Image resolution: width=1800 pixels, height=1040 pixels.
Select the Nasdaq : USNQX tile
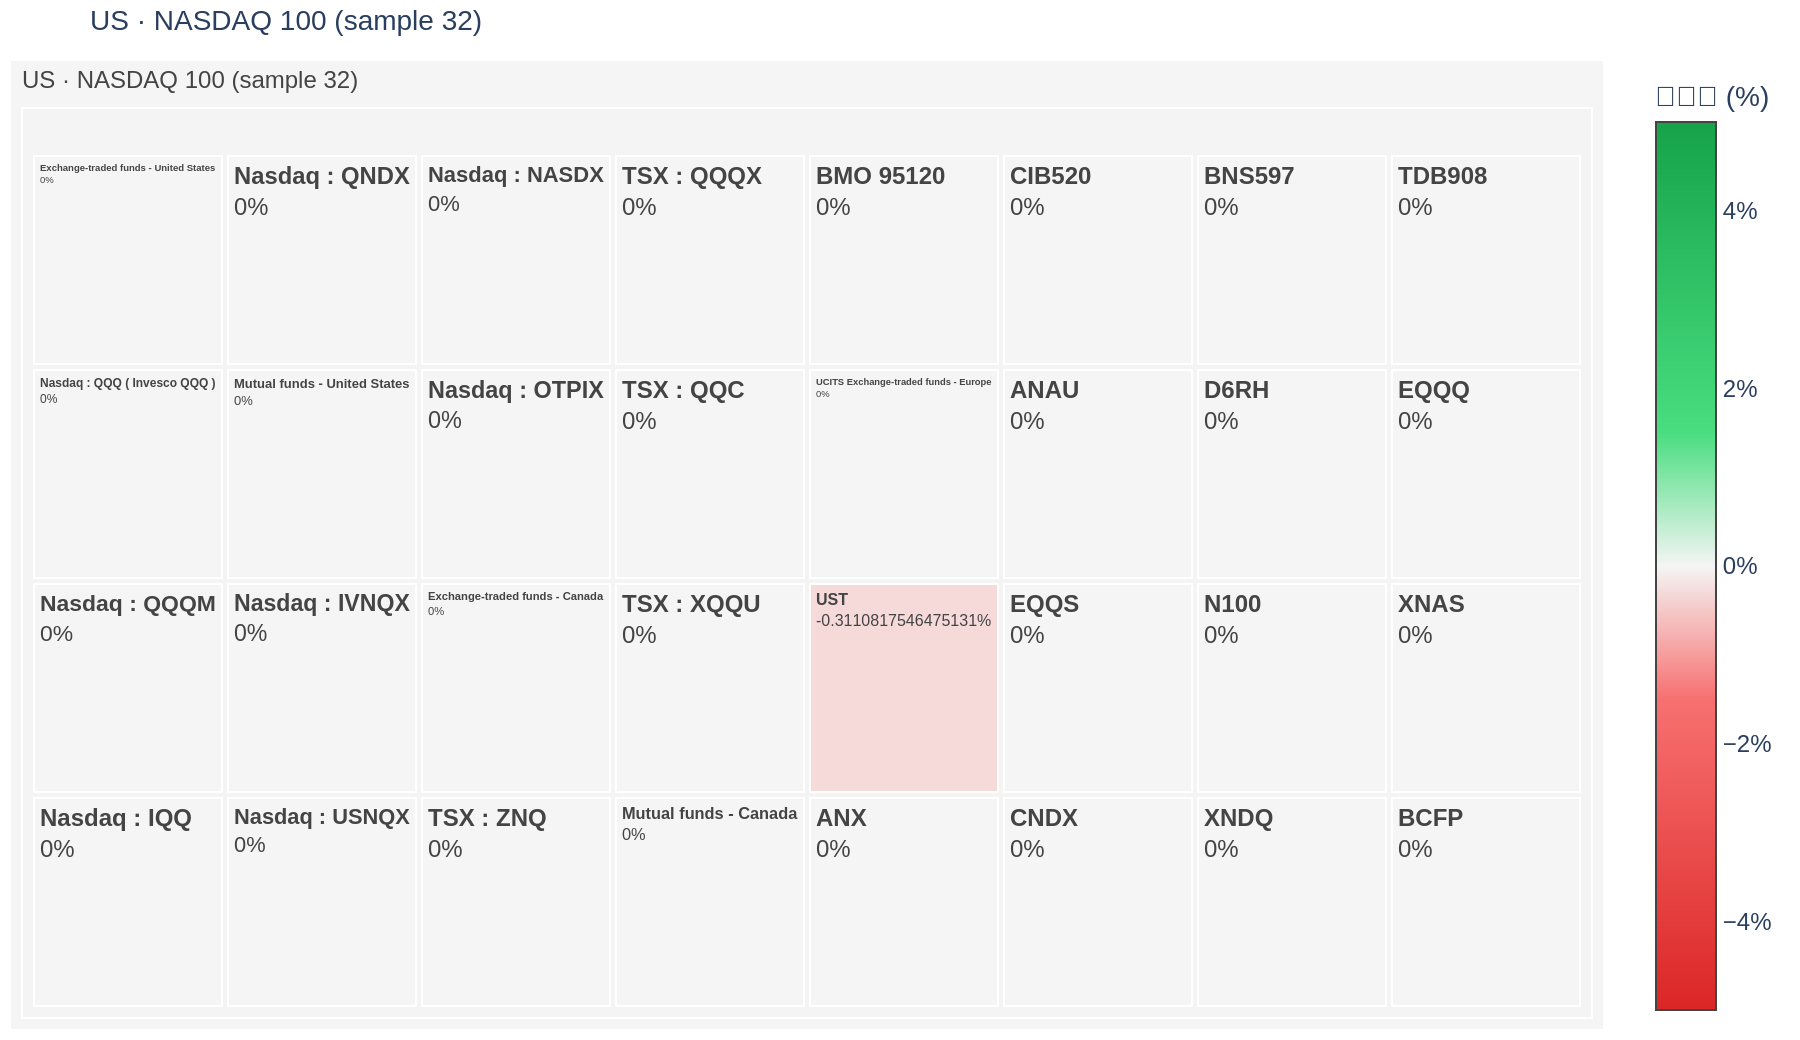pyautogui.click(x=322, y=902)
